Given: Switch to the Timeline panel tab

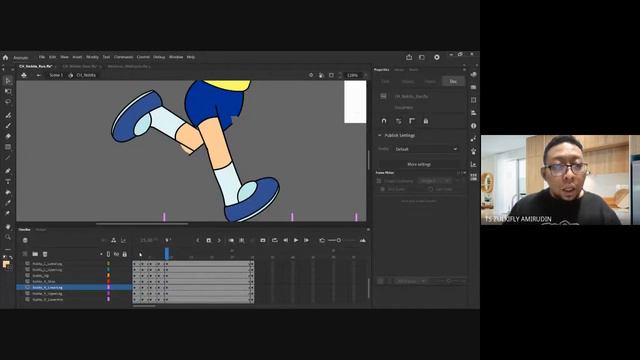Looking at the screenshot, I should (24, 230).
